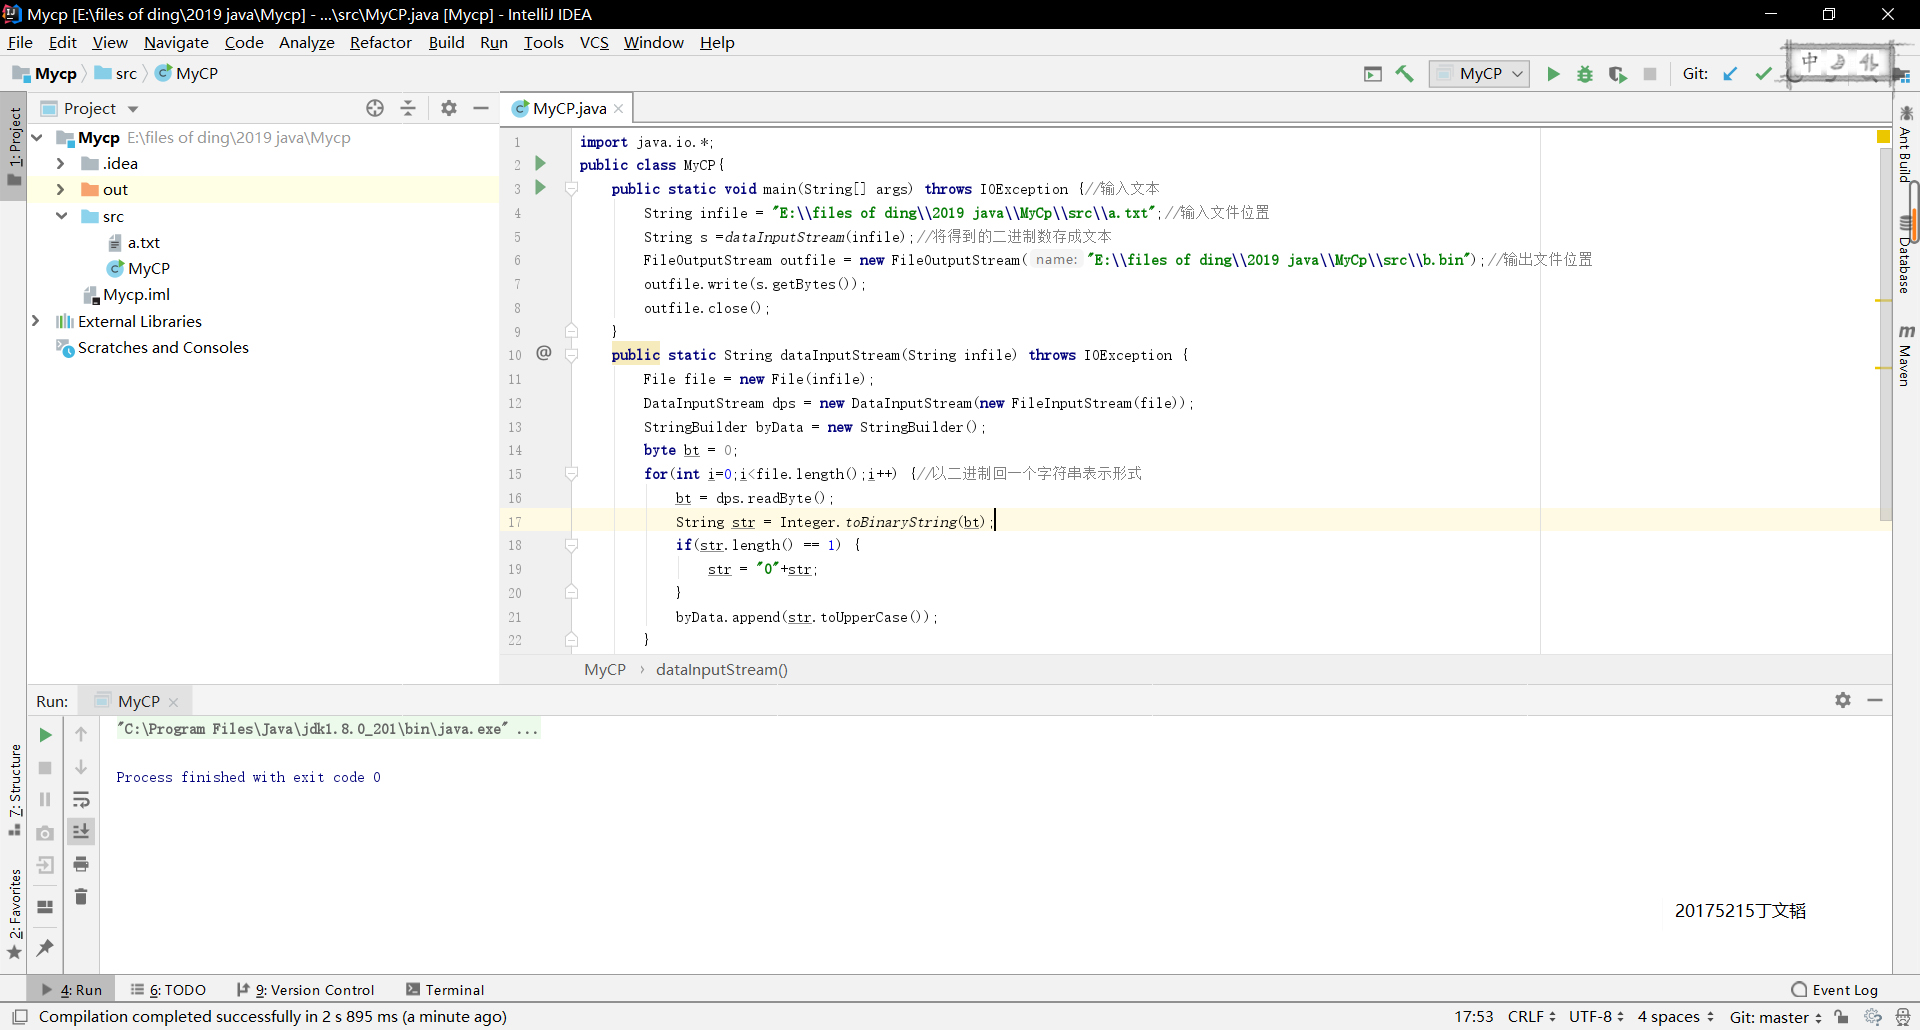Select the MyCP.java editor tab

[569, 108]
